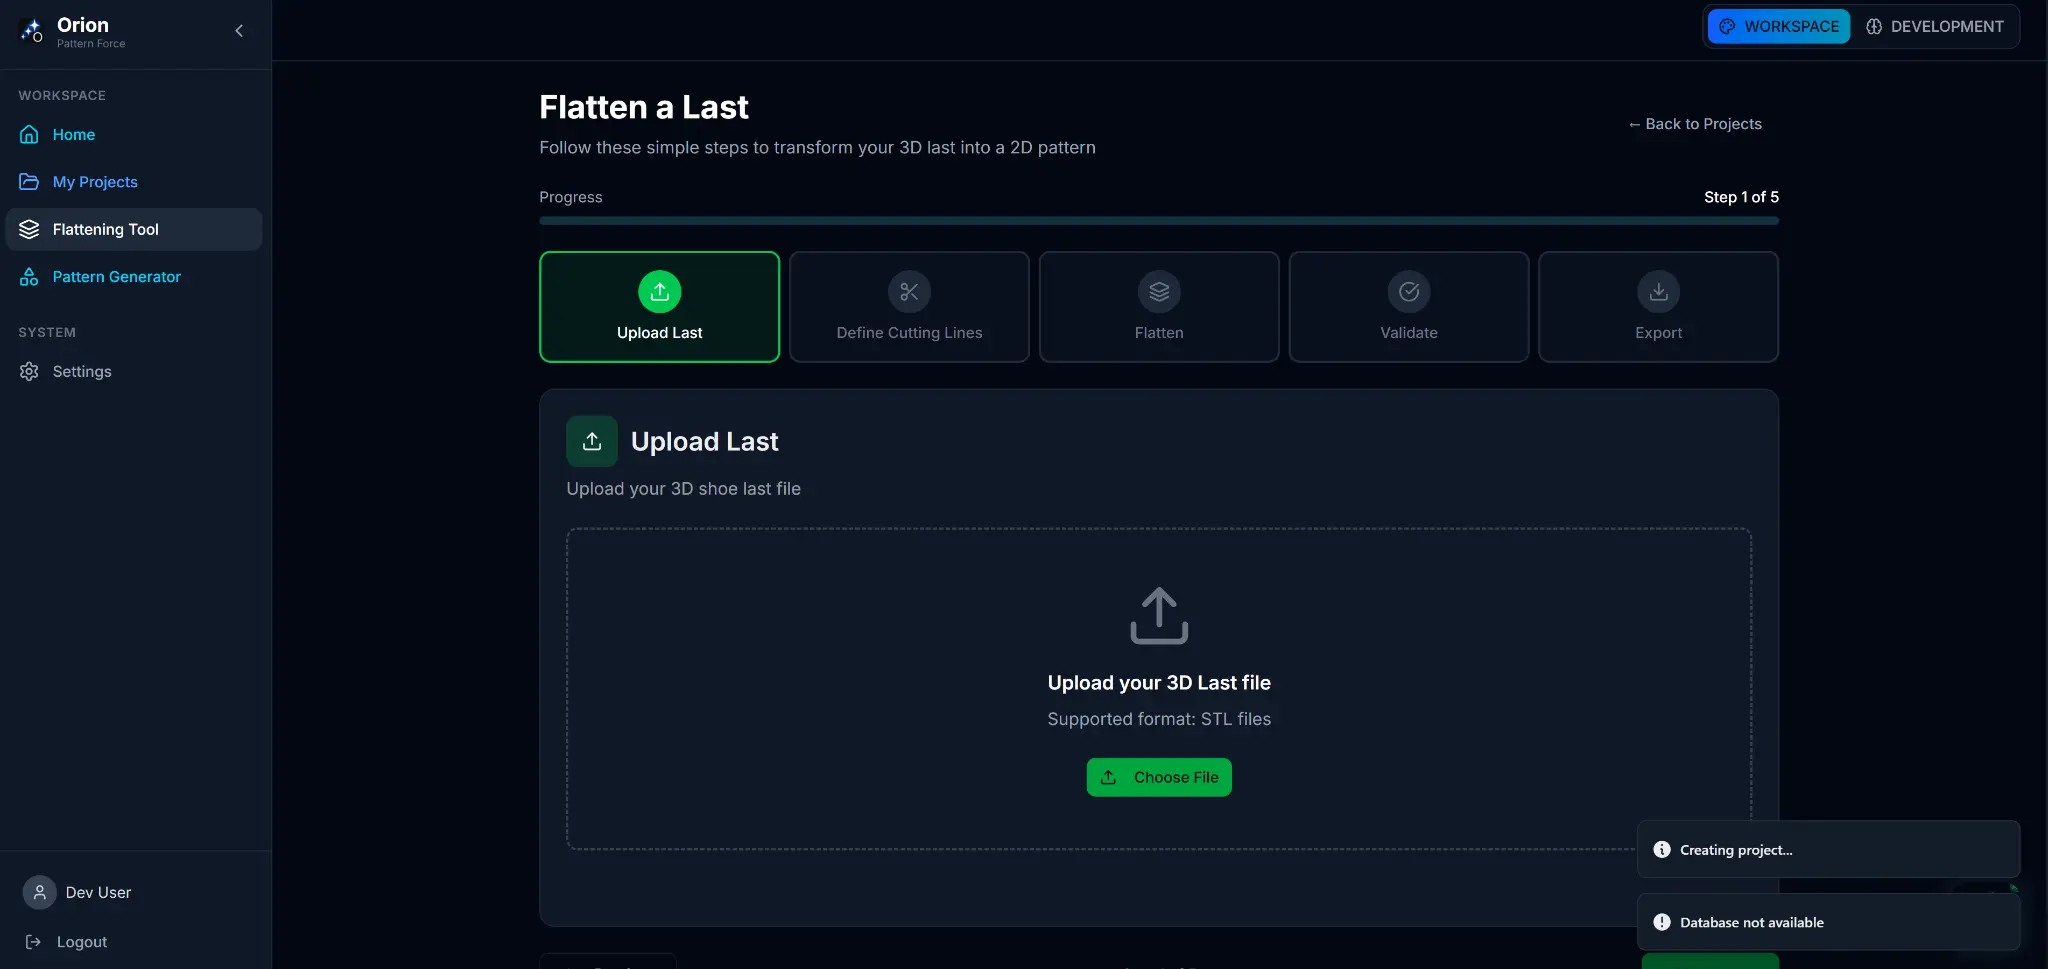Open Home from the sidebar
The height and width of the screenshot is (969, 2048).
(73, 135)
